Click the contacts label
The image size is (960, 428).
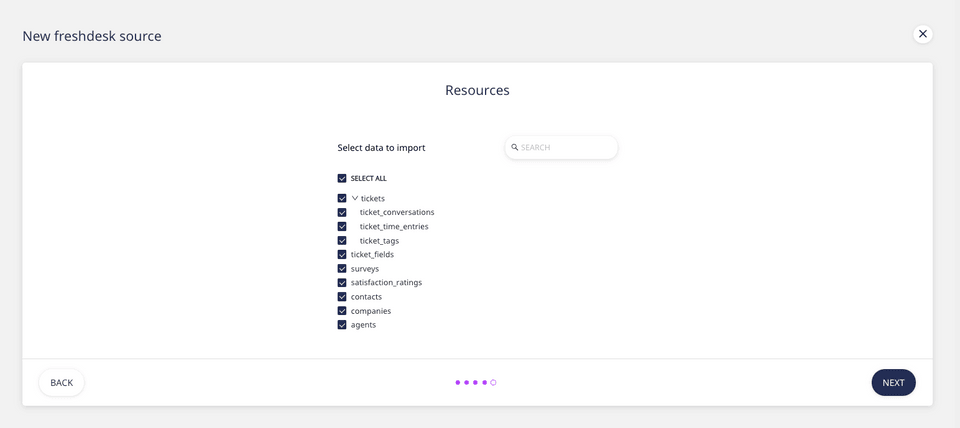[366, 296]
